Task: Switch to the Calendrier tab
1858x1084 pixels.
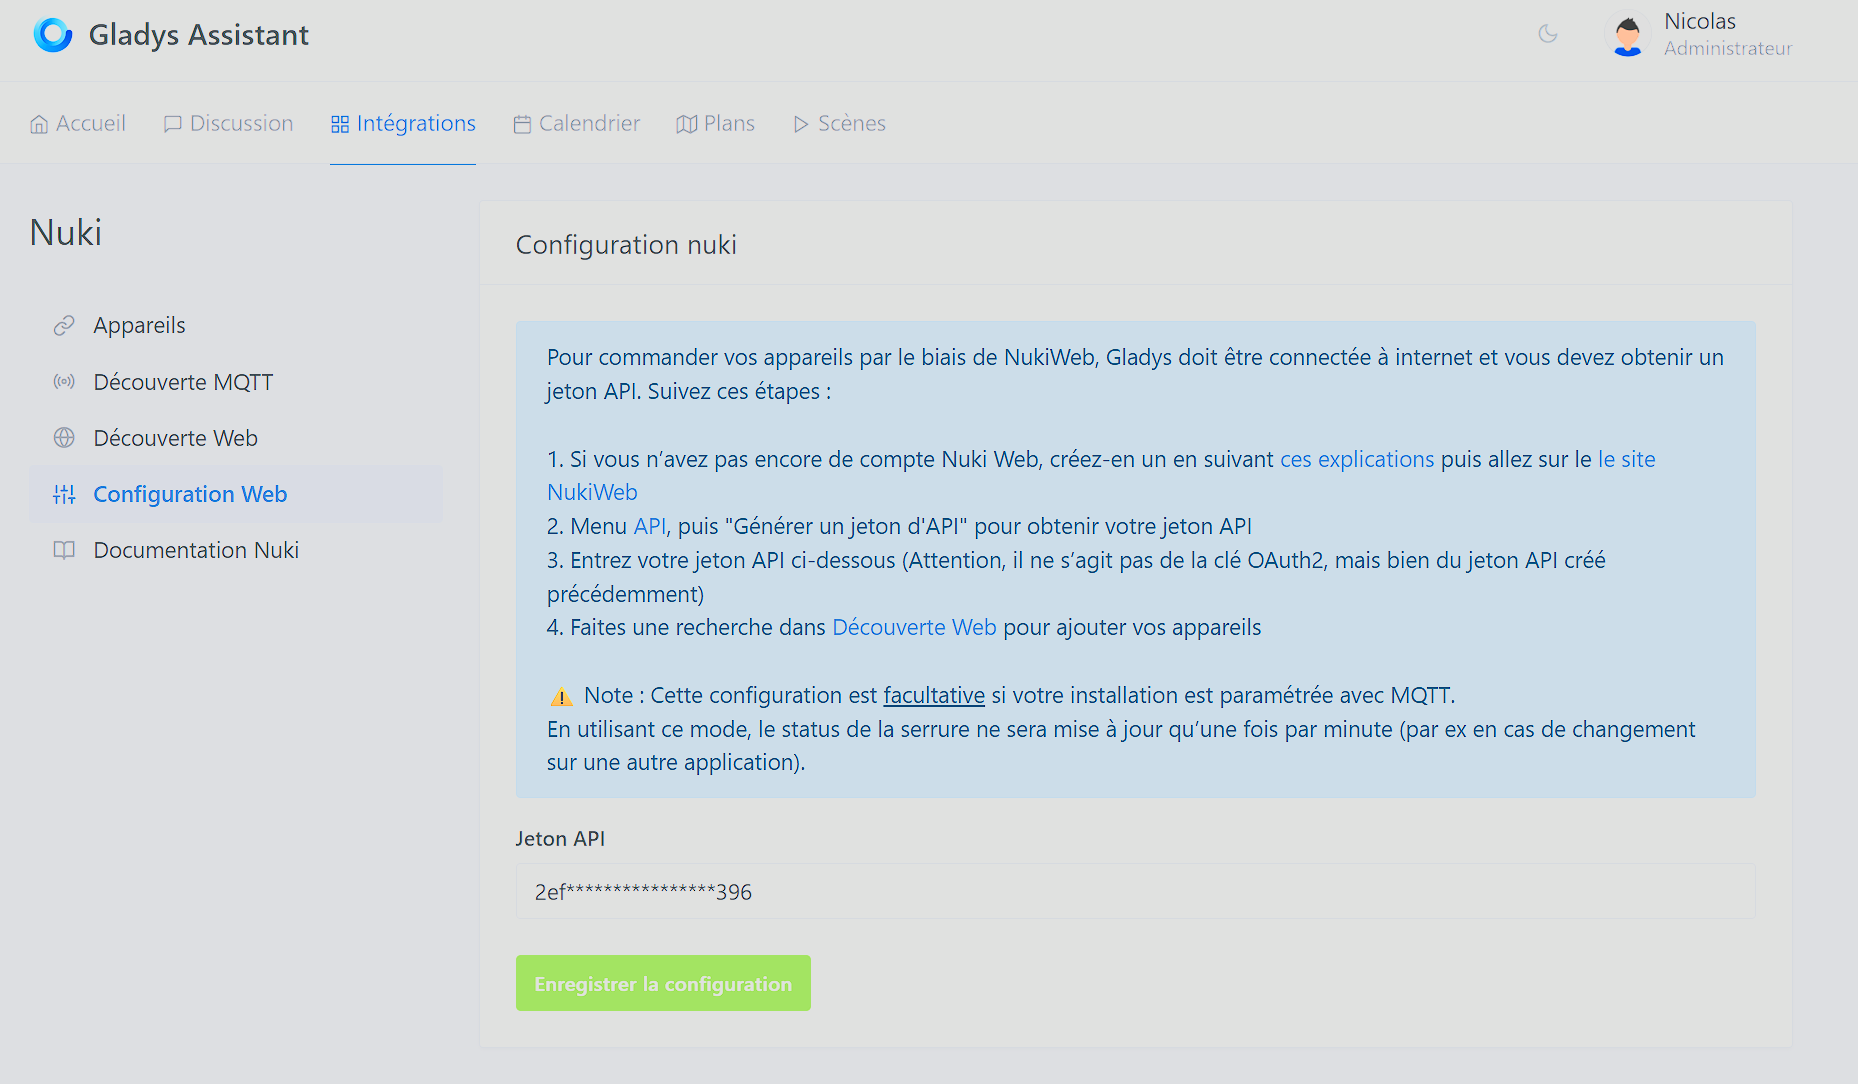Action: click(x=576, y=123)
